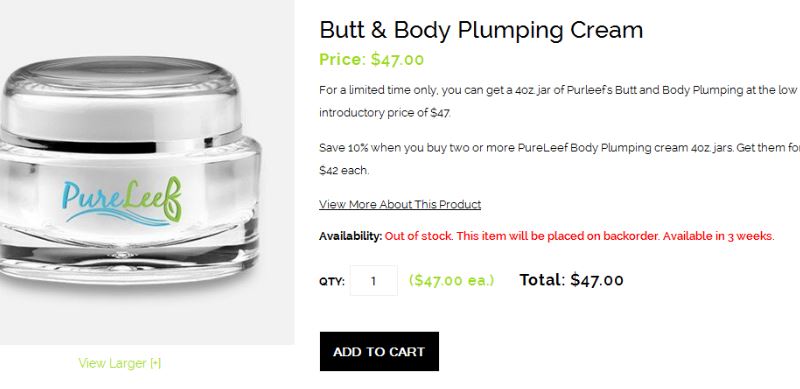
Task: Click the plus symbol beside View Larger
Action: click(155, 363)
